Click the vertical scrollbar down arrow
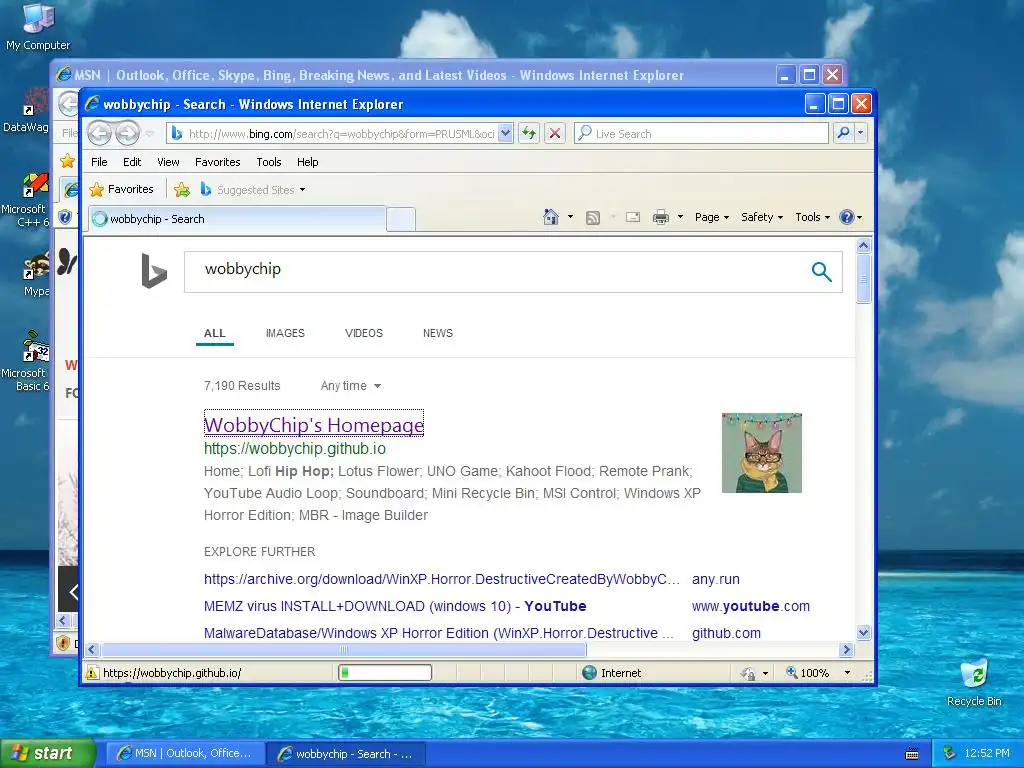Viewport: 1024px width, 768px height. tap(863, 632)
